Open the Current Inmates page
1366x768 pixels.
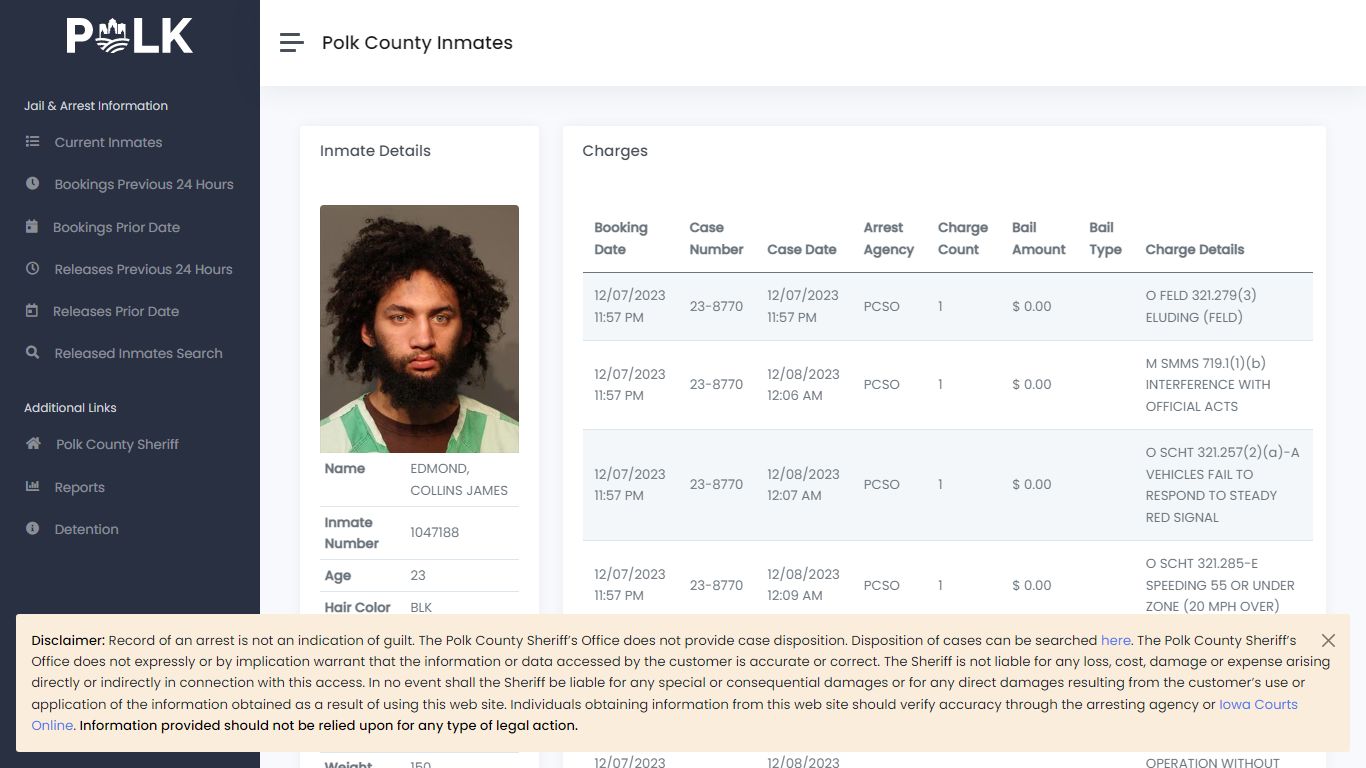pos(108,142)
